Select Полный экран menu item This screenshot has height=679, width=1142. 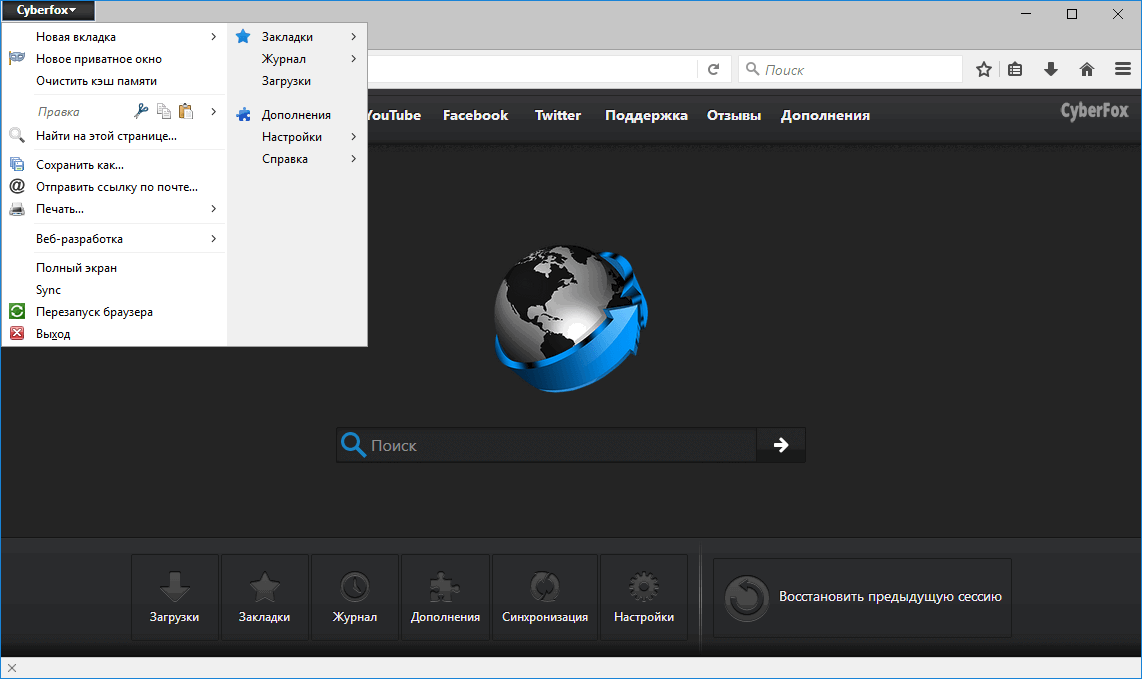(x=114, y=267)
